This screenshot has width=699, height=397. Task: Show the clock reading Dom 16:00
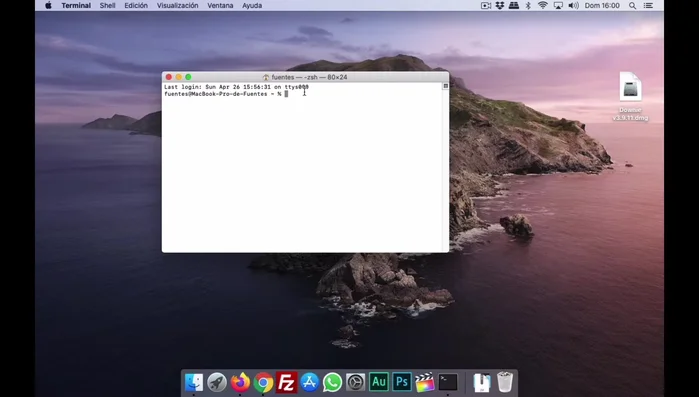(602, 5)
